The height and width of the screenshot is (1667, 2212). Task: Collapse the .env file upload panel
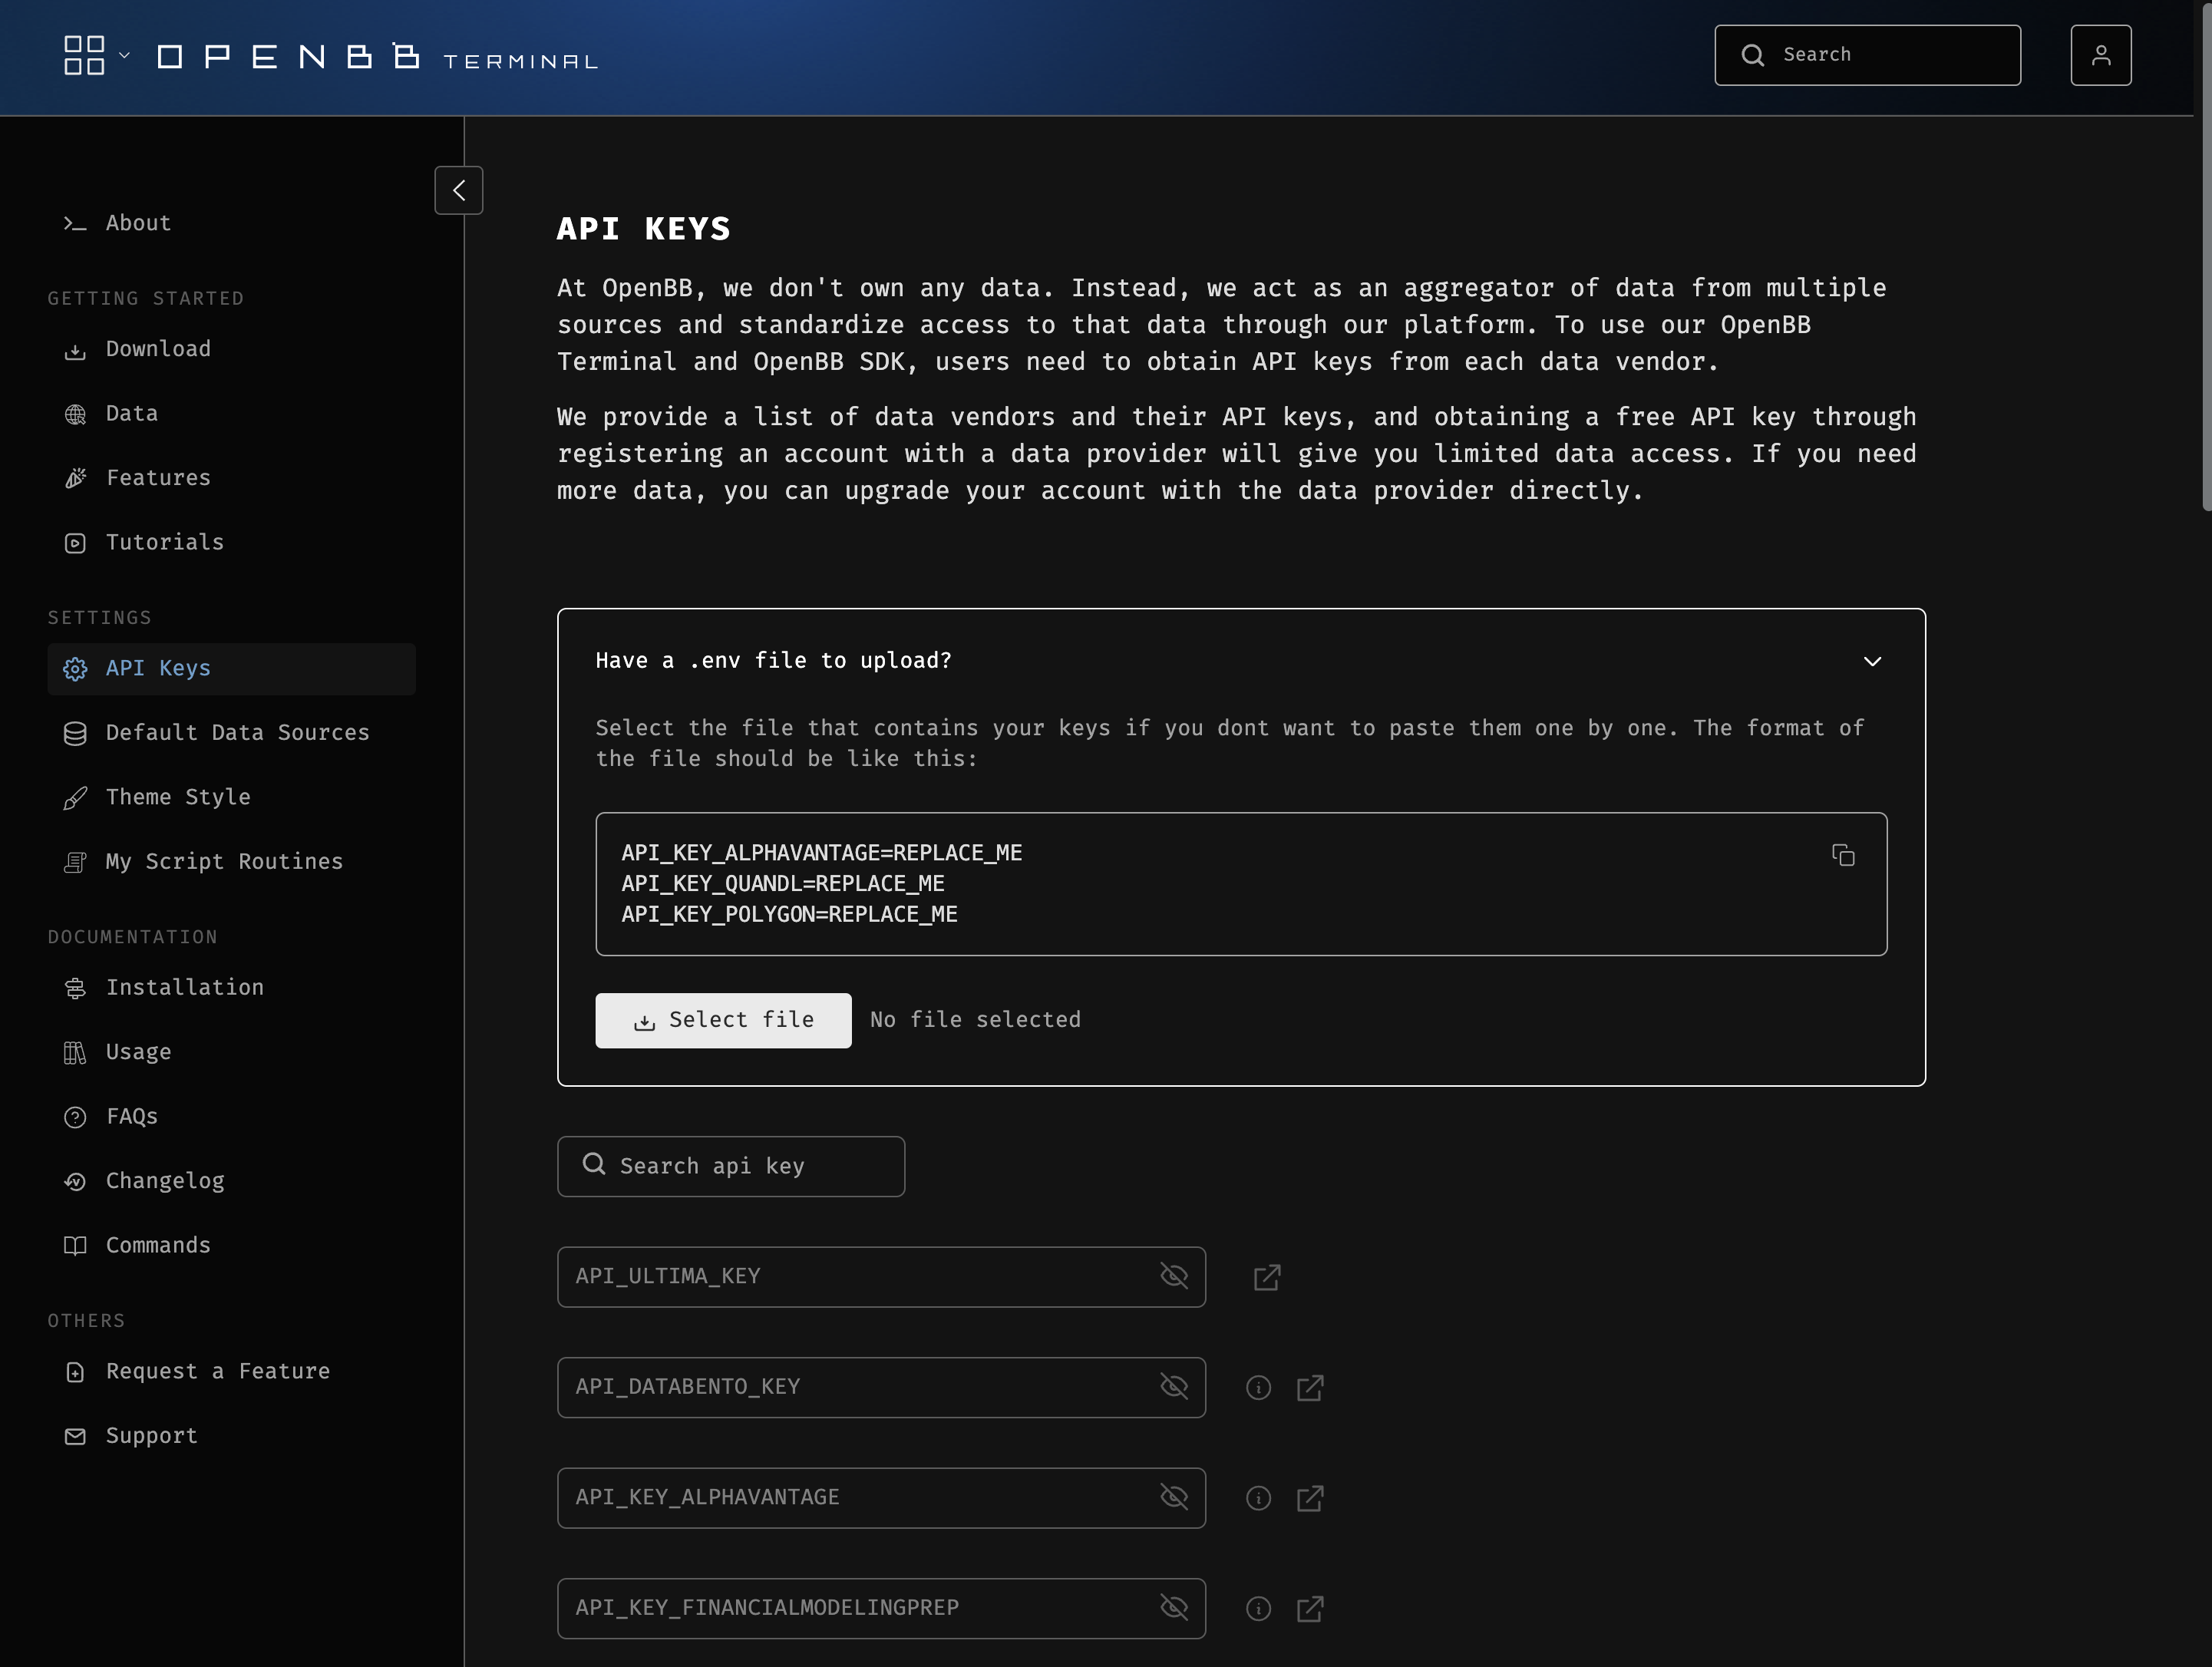pyautogui.click(x=1872, y=661)
